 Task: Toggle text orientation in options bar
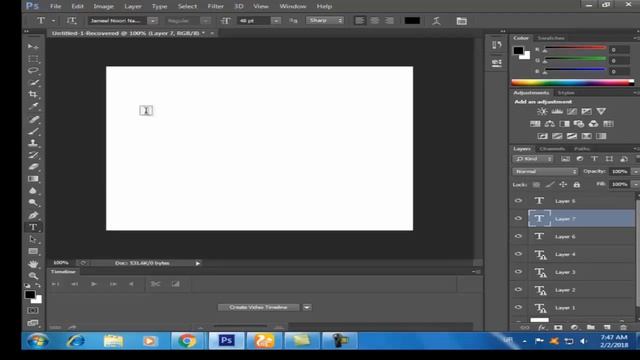point(71,20)
